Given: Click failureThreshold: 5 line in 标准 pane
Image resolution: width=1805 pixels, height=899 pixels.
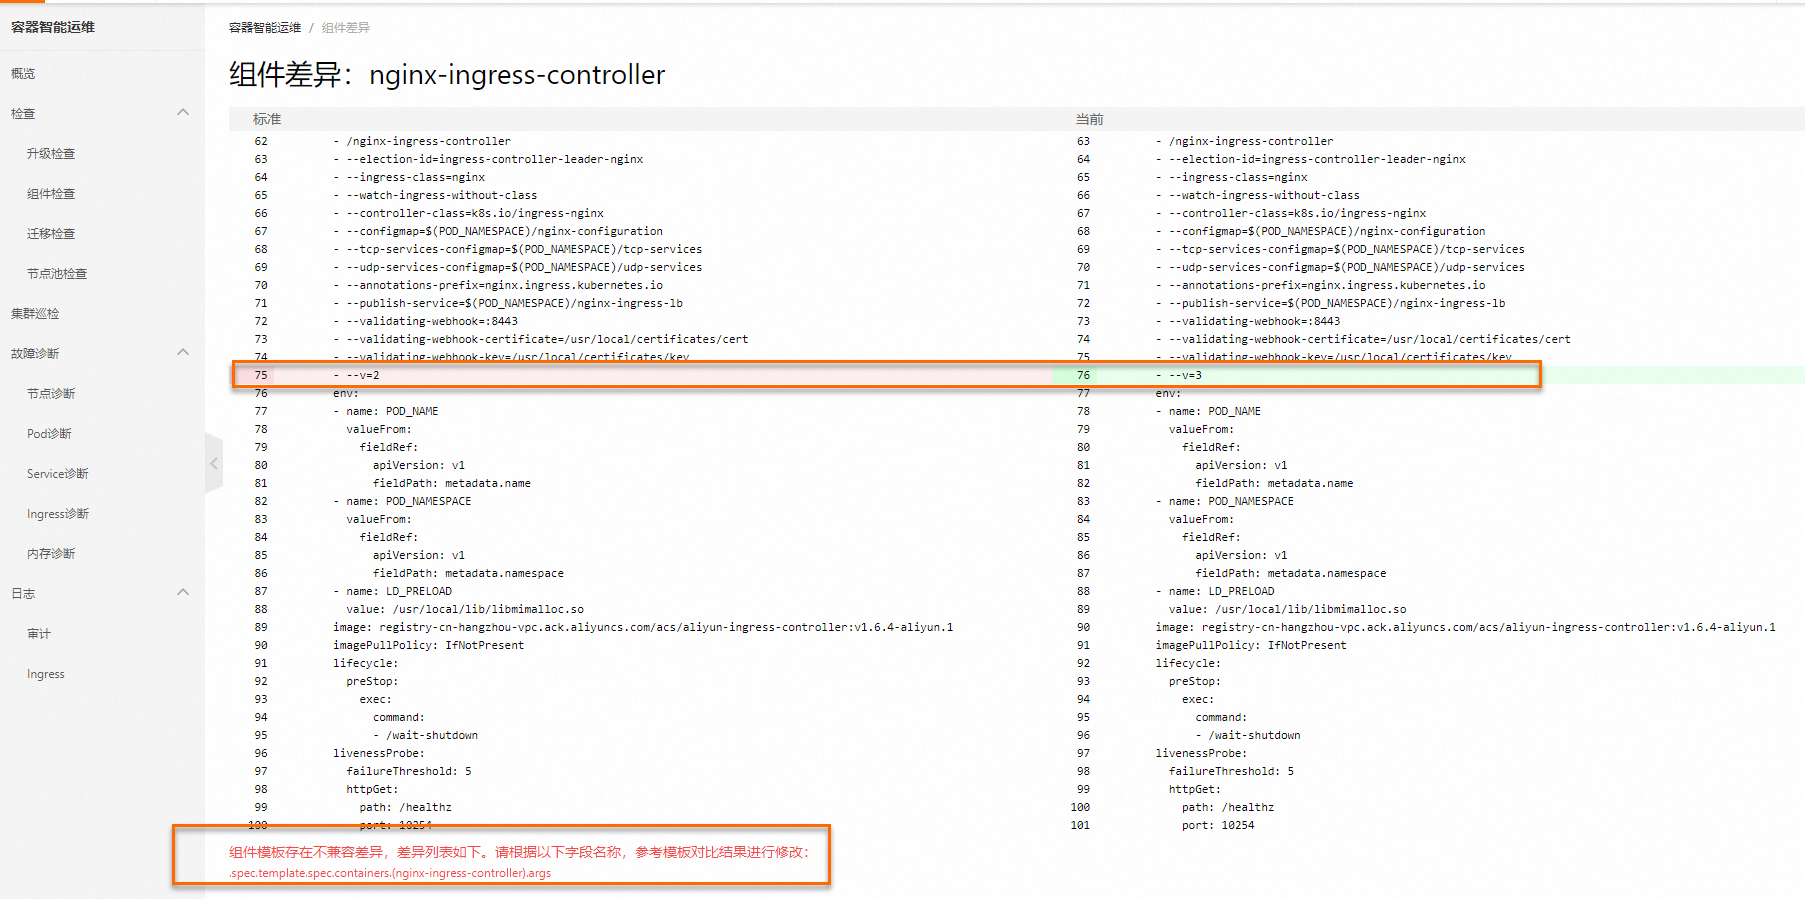Looking at the screenshot, I should pyautogui.click(x=409, y=771).
